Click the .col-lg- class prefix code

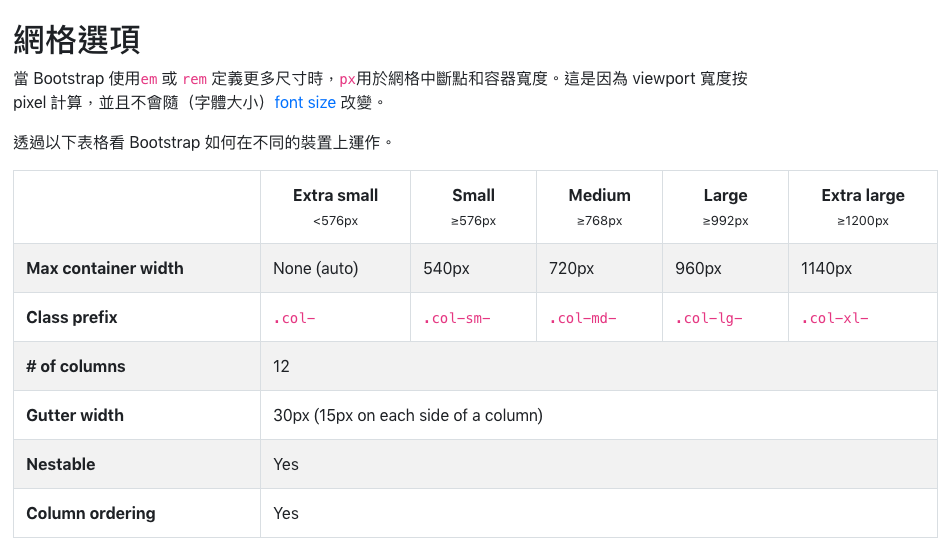pyautogui.click(x=709, y=319)
